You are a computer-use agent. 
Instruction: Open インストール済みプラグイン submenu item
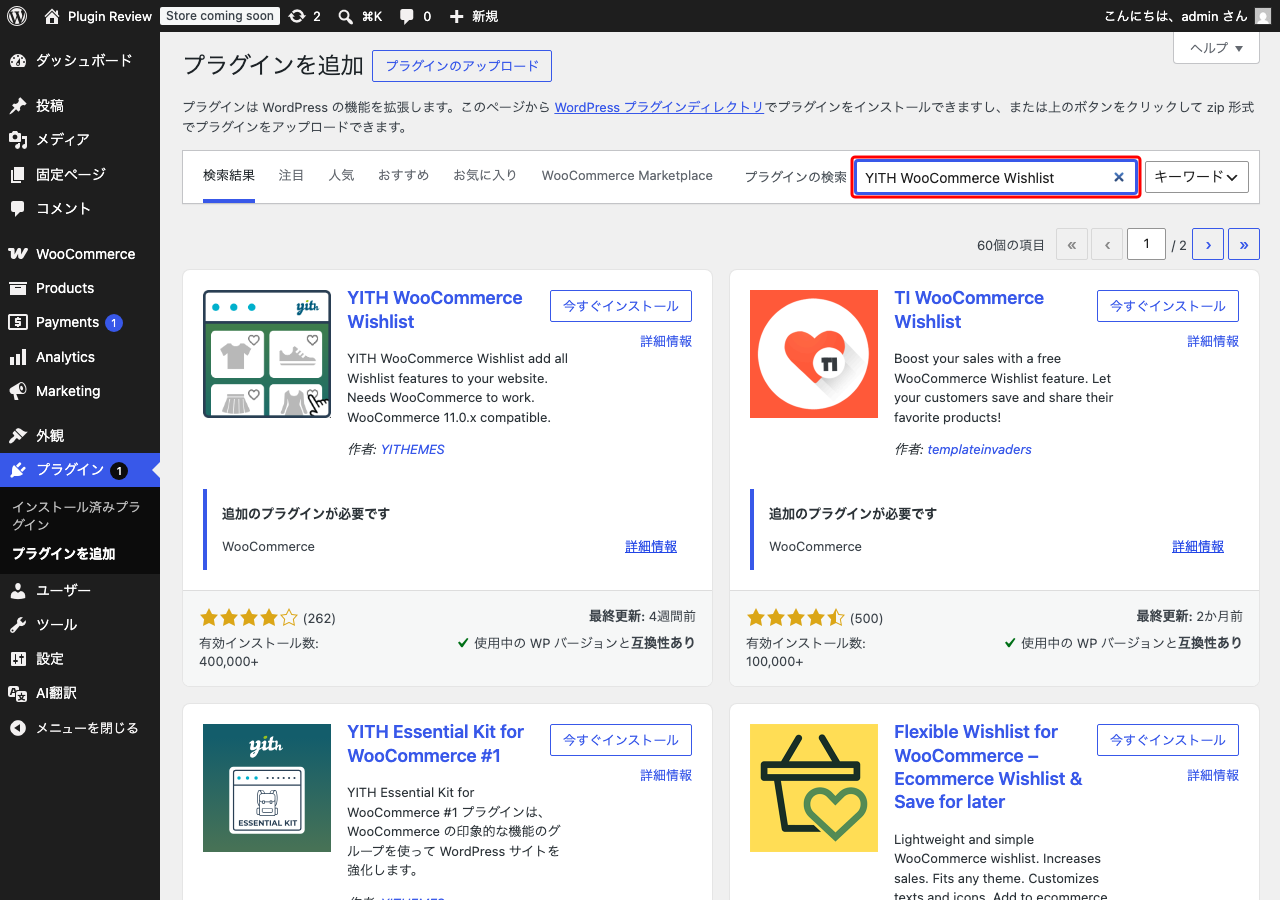pos(80,516)
